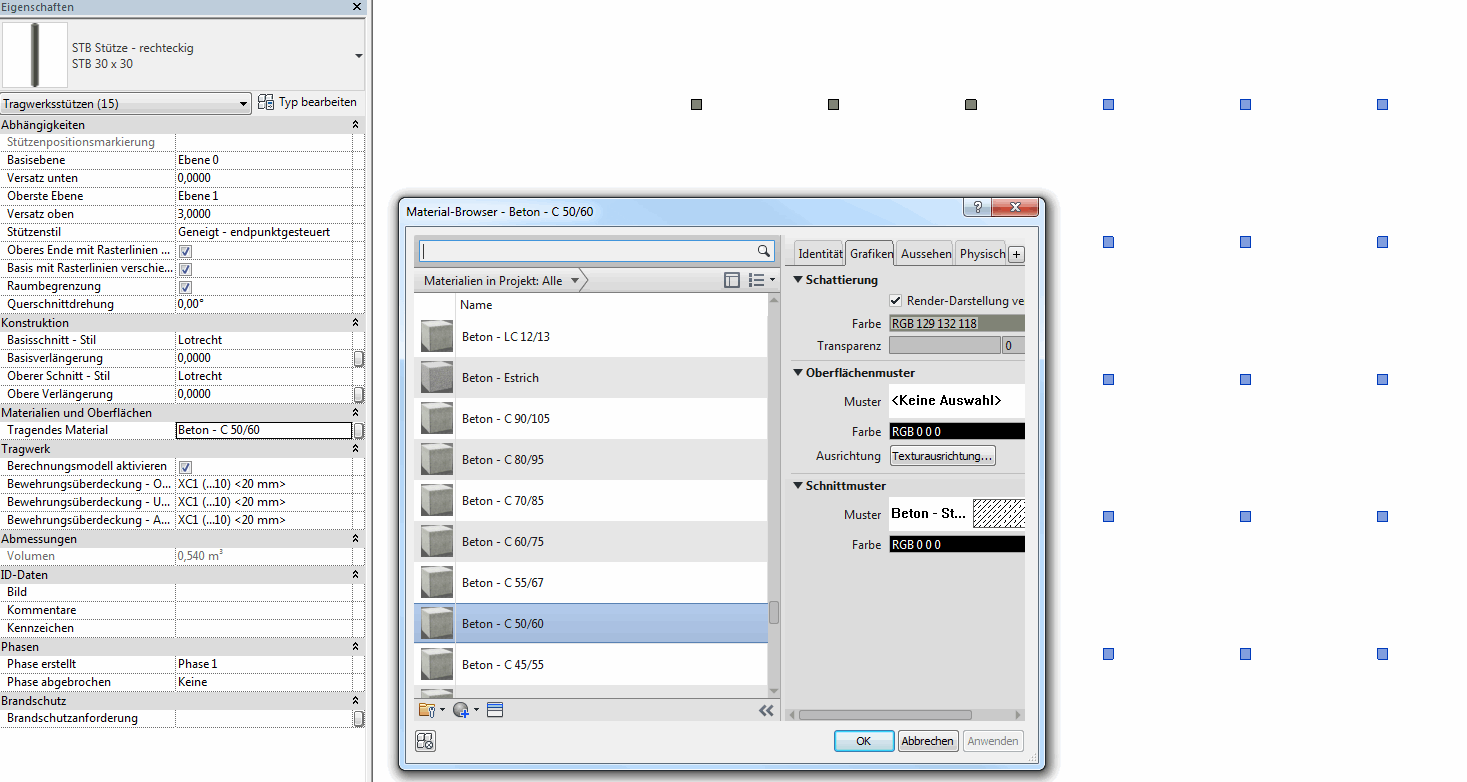Expand the Materialien in Projekt: Alle dropdown
The width and height of the screenshot is (1467, 782).
click(575, 281)
